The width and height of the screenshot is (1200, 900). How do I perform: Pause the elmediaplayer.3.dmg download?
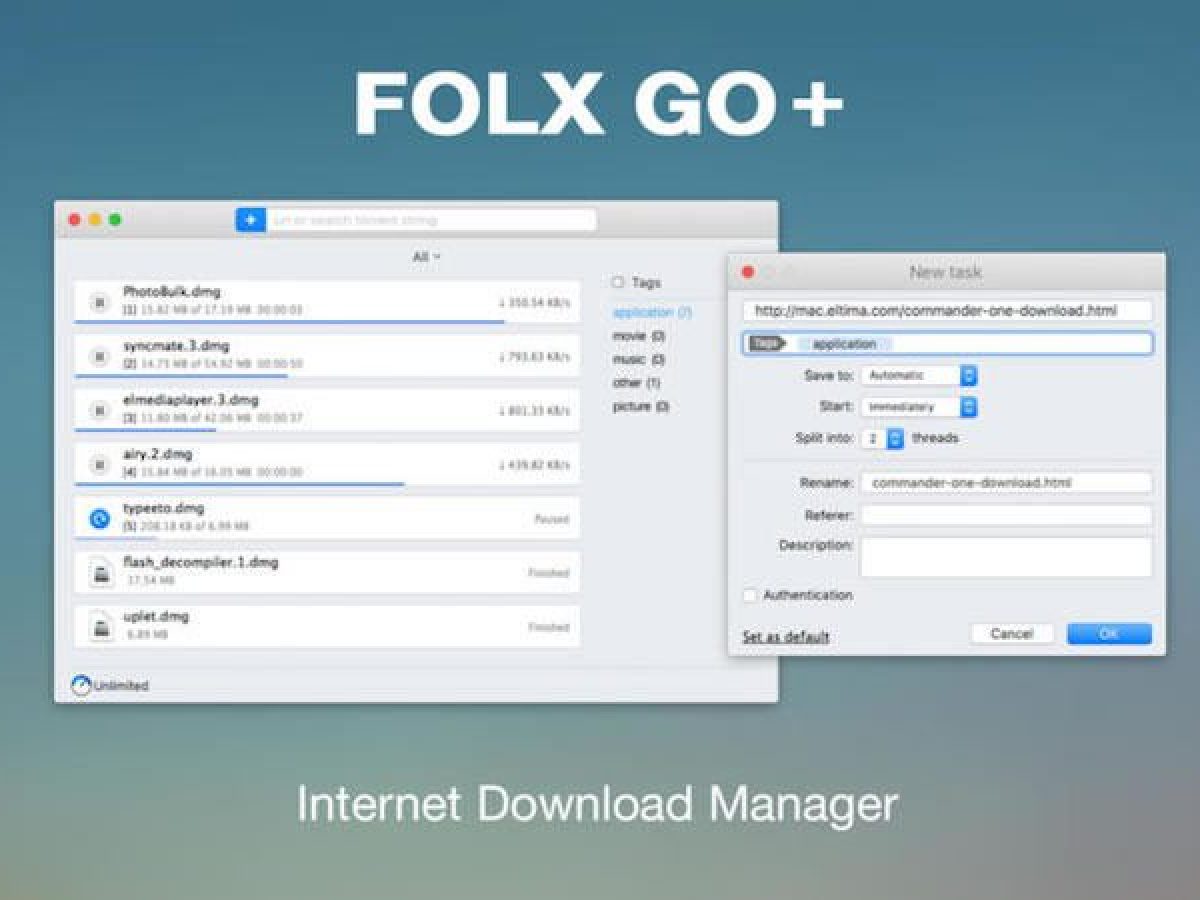coord(98,409)
